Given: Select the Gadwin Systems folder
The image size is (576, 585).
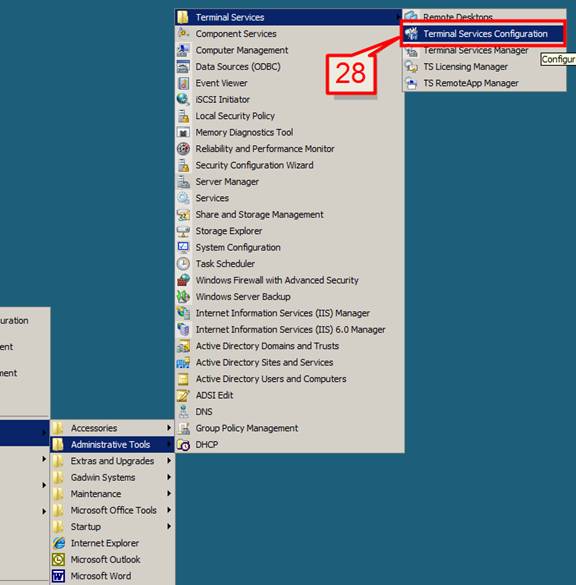Looking at the screenshot, I should click(x=112, y=478).
